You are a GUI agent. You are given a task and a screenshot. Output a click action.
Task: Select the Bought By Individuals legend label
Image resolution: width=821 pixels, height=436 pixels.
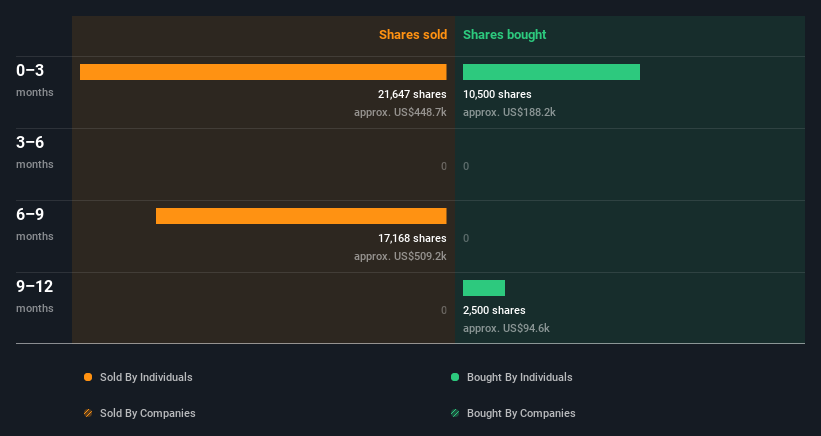(x=519, y=377)
